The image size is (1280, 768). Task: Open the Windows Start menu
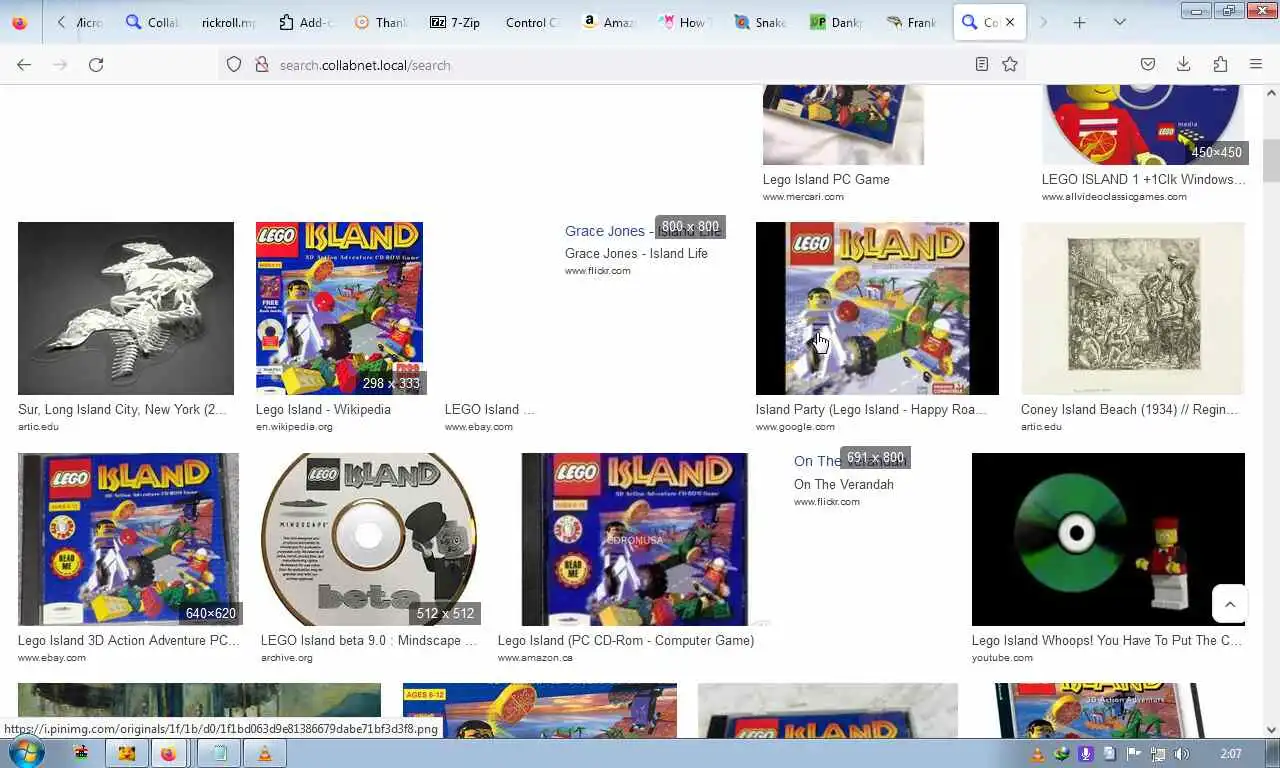tap(24, 753)
